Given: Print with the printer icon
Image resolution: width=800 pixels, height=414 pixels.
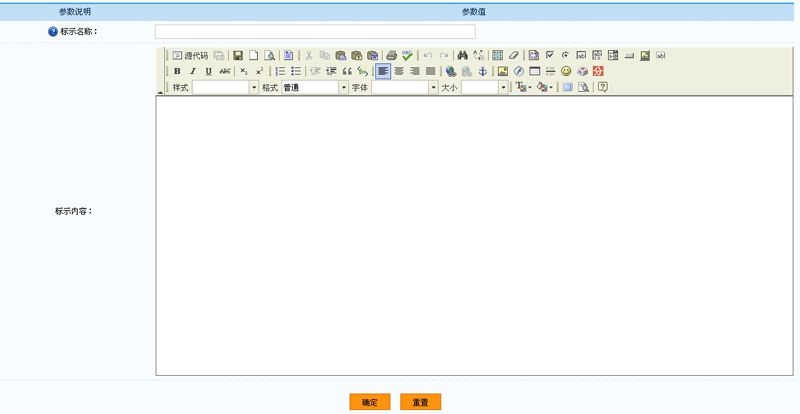Looking at the screenshot, I should coord(391,56).
